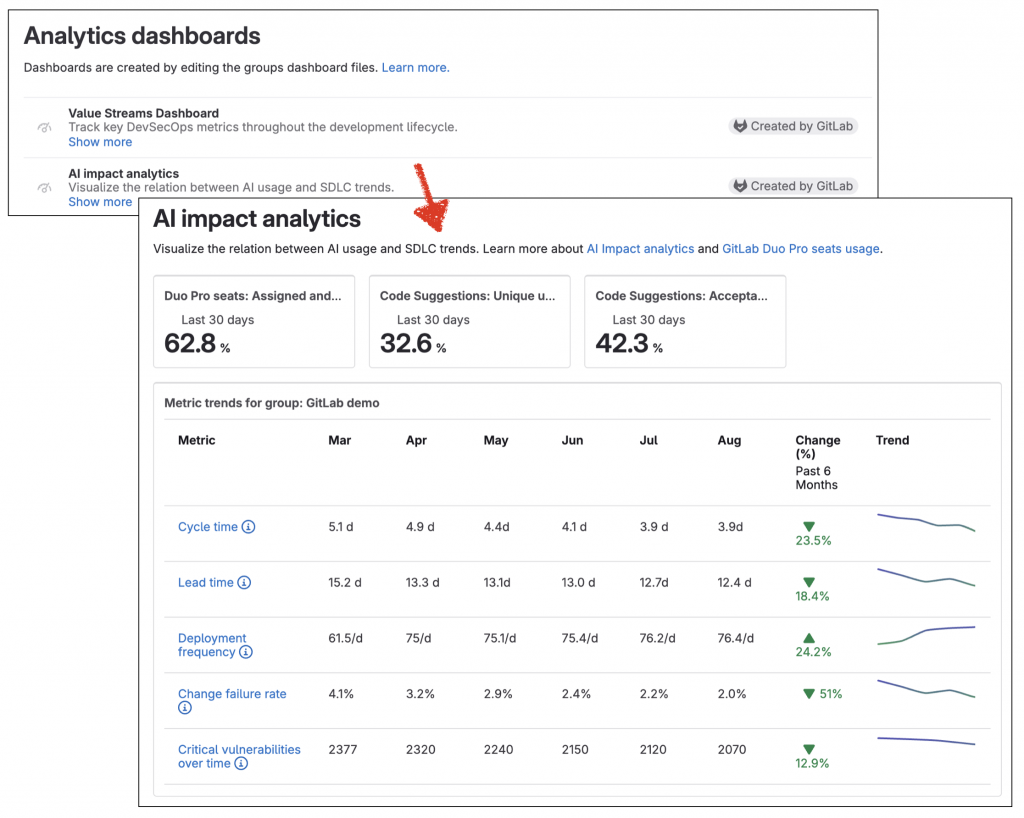Viewport: 1024px width, 818px height.
Task: Click the 4.1% change failure cell
Action: (x=341, y=694)
